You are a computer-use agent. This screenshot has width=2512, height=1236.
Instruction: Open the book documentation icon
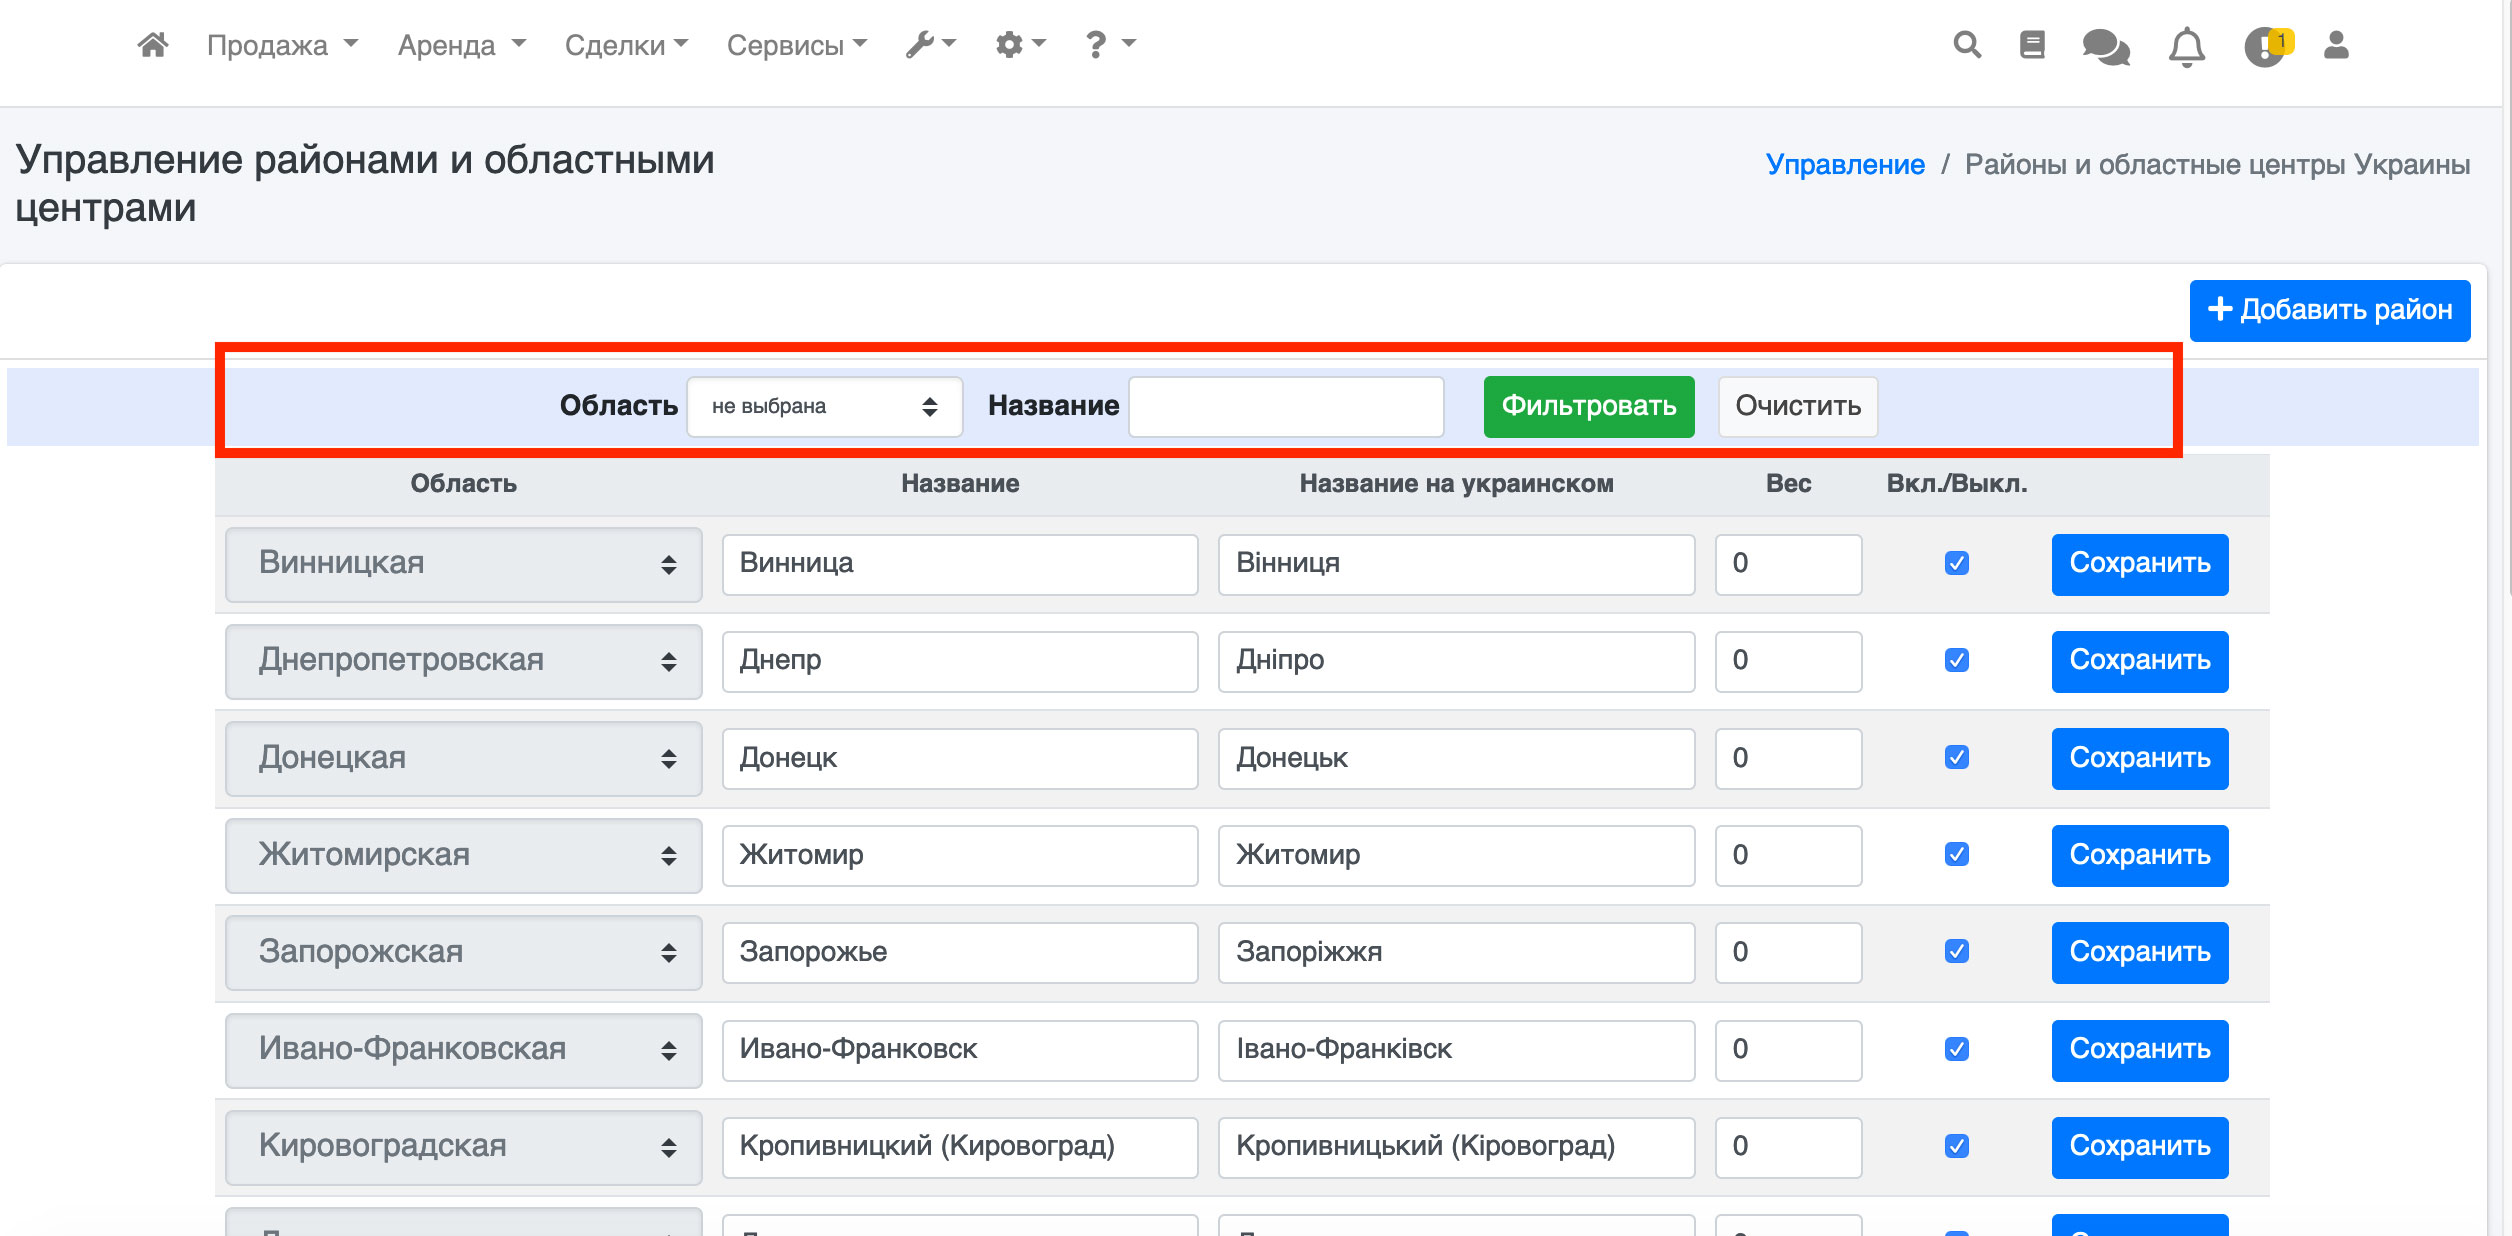(2032, 45)
